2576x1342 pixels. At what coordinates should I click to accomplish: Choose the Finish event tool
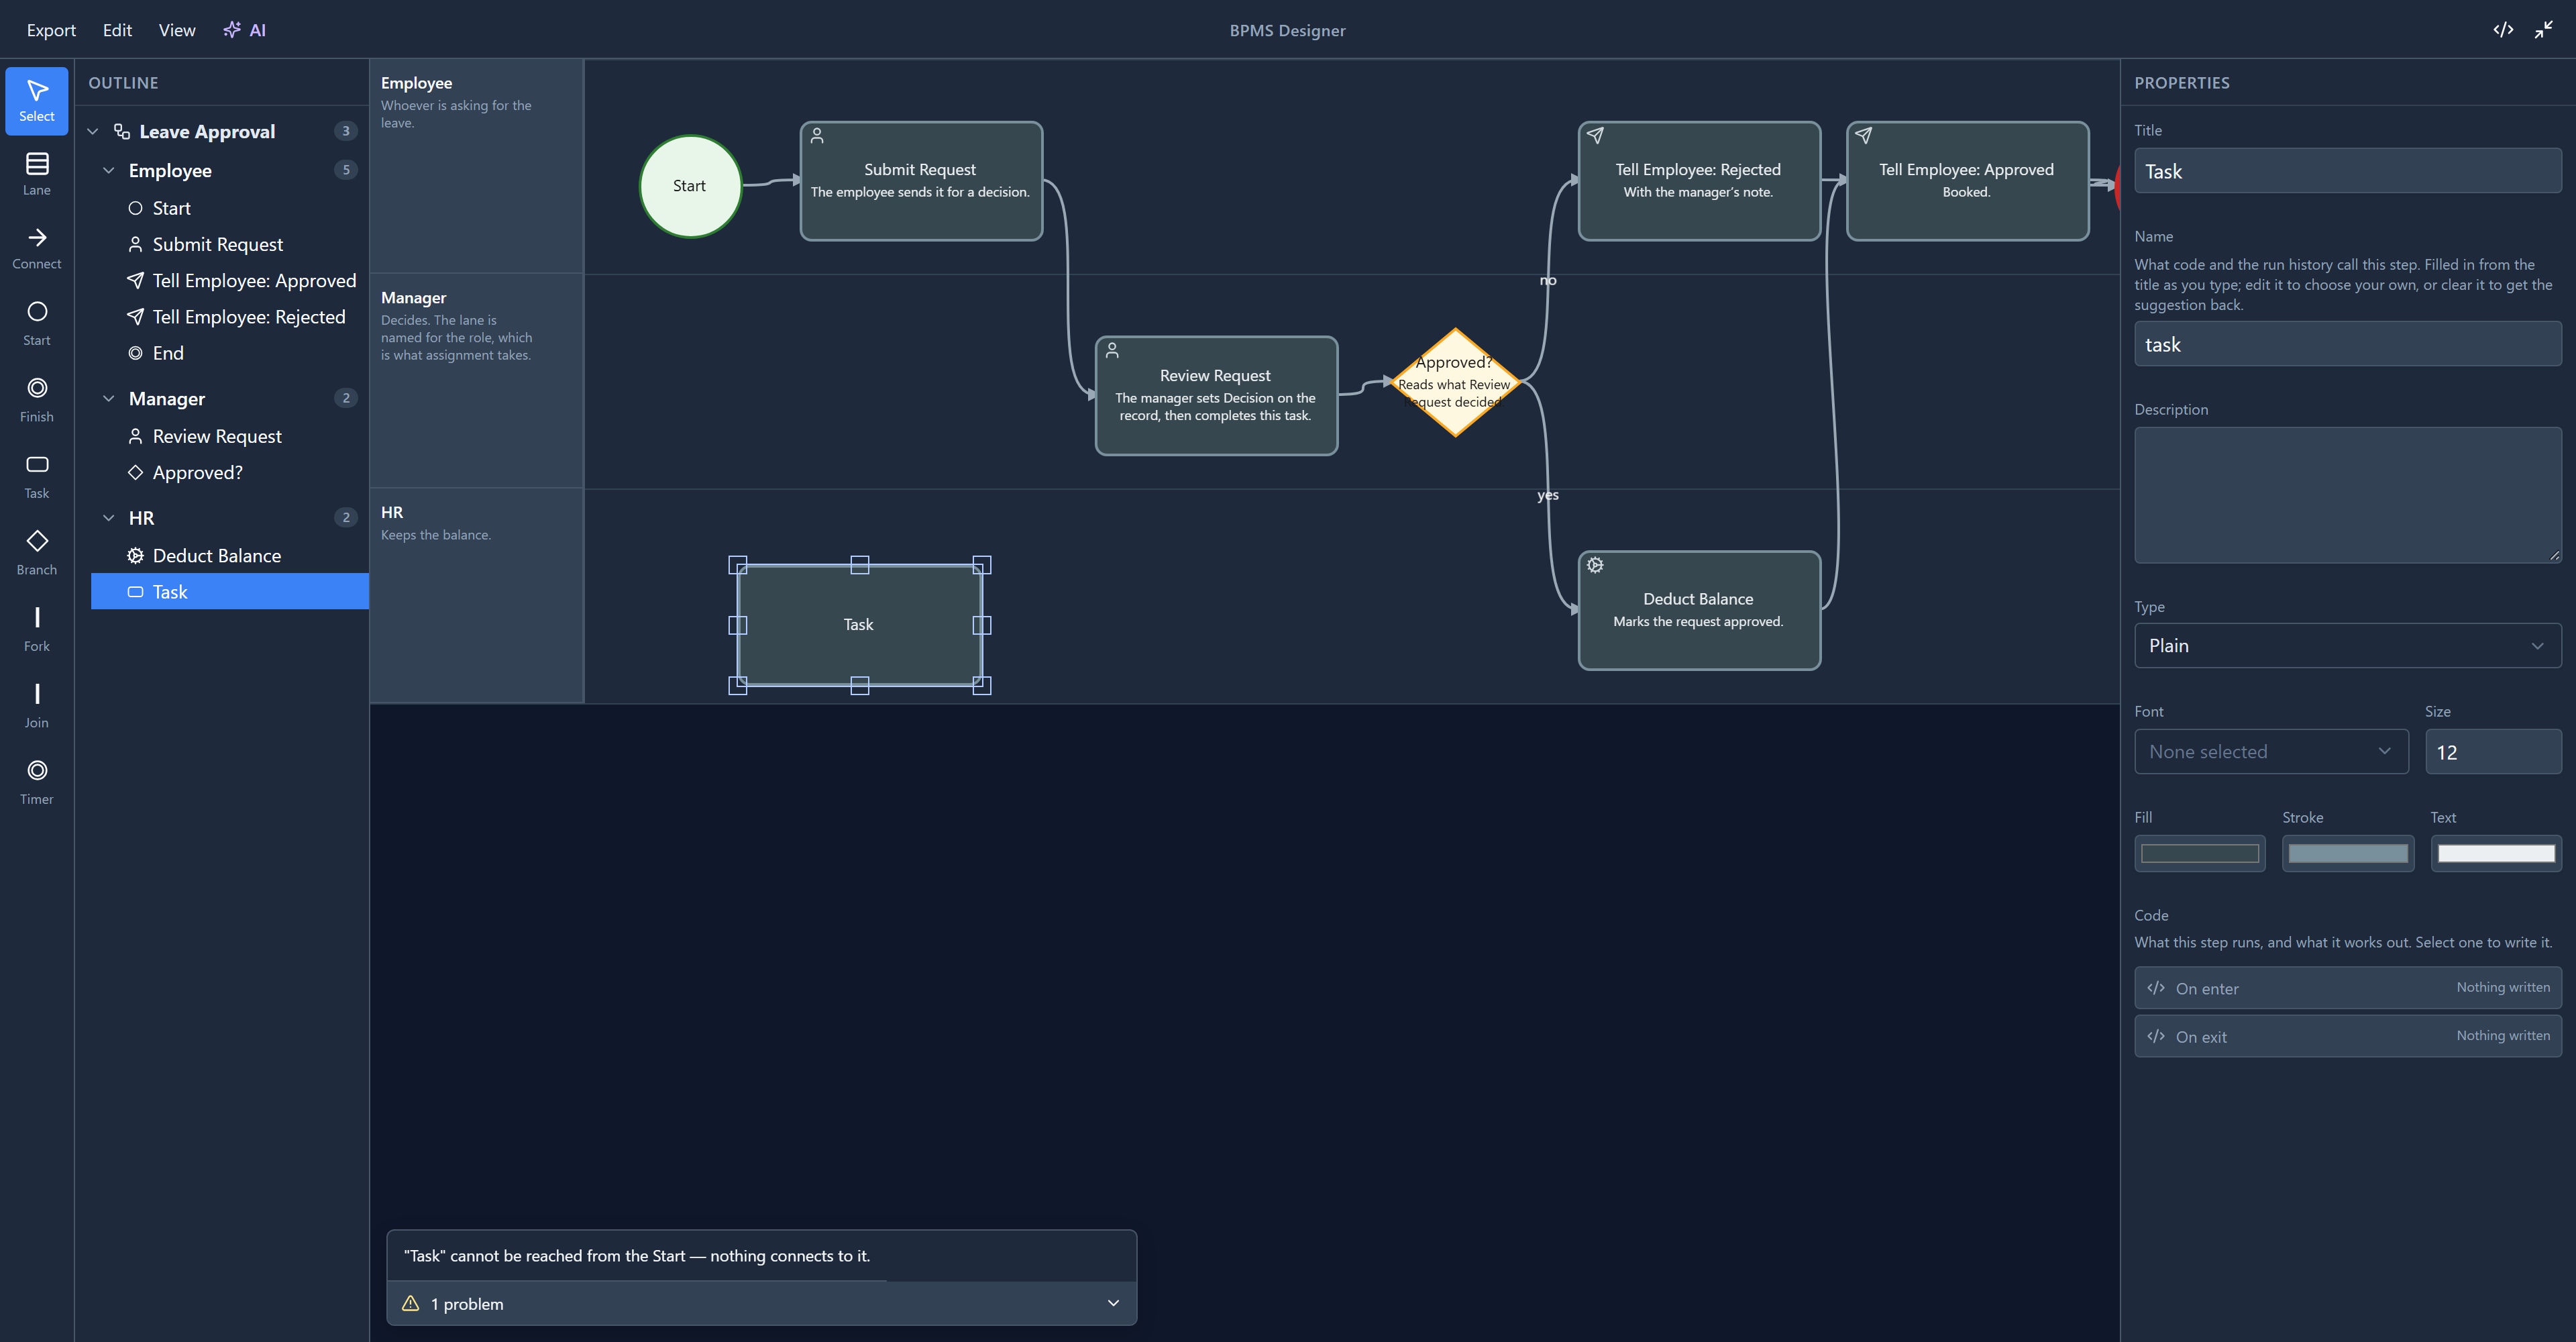click(37, 400)
